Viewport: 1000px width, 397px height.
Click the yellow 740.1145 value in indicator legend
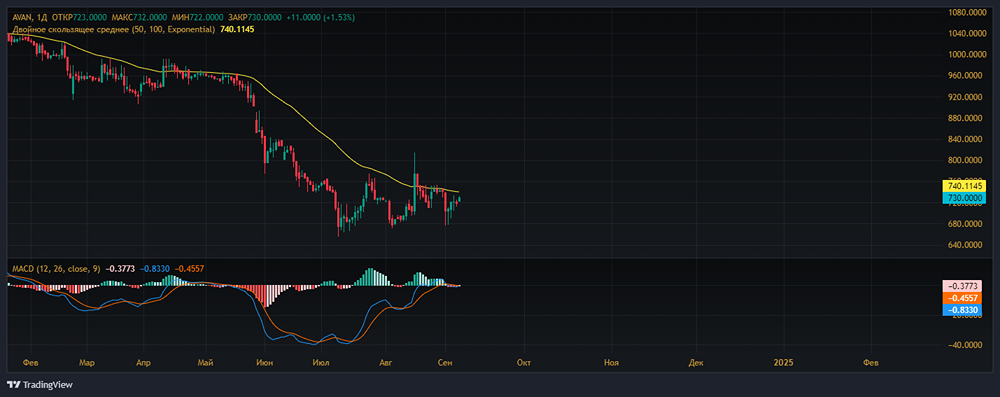pos(237,29)
